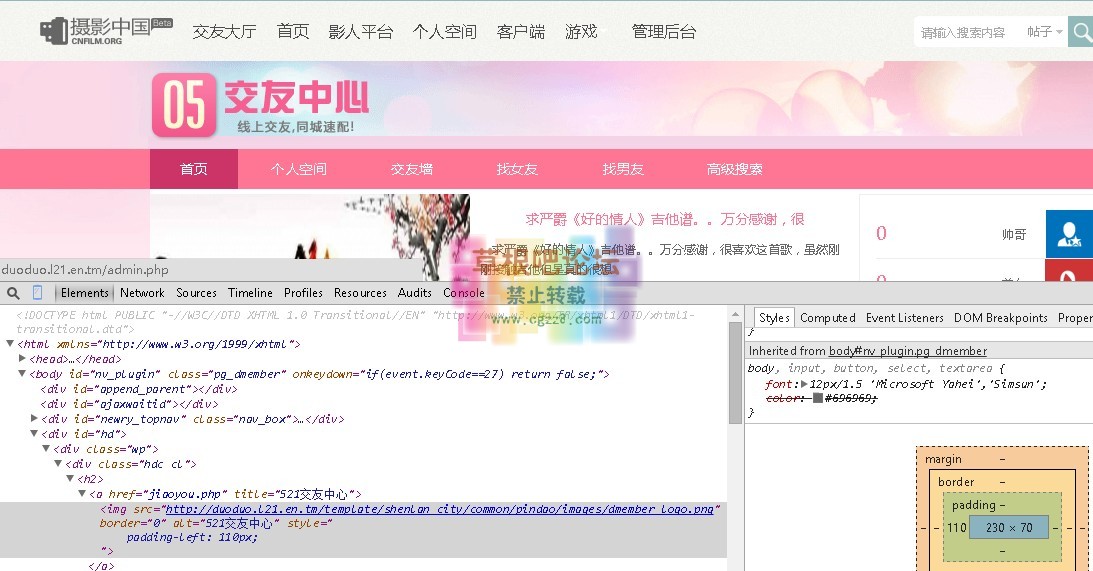Select the Styles sidebar tab
The image size is (1093, 571).
pos(774,318)
